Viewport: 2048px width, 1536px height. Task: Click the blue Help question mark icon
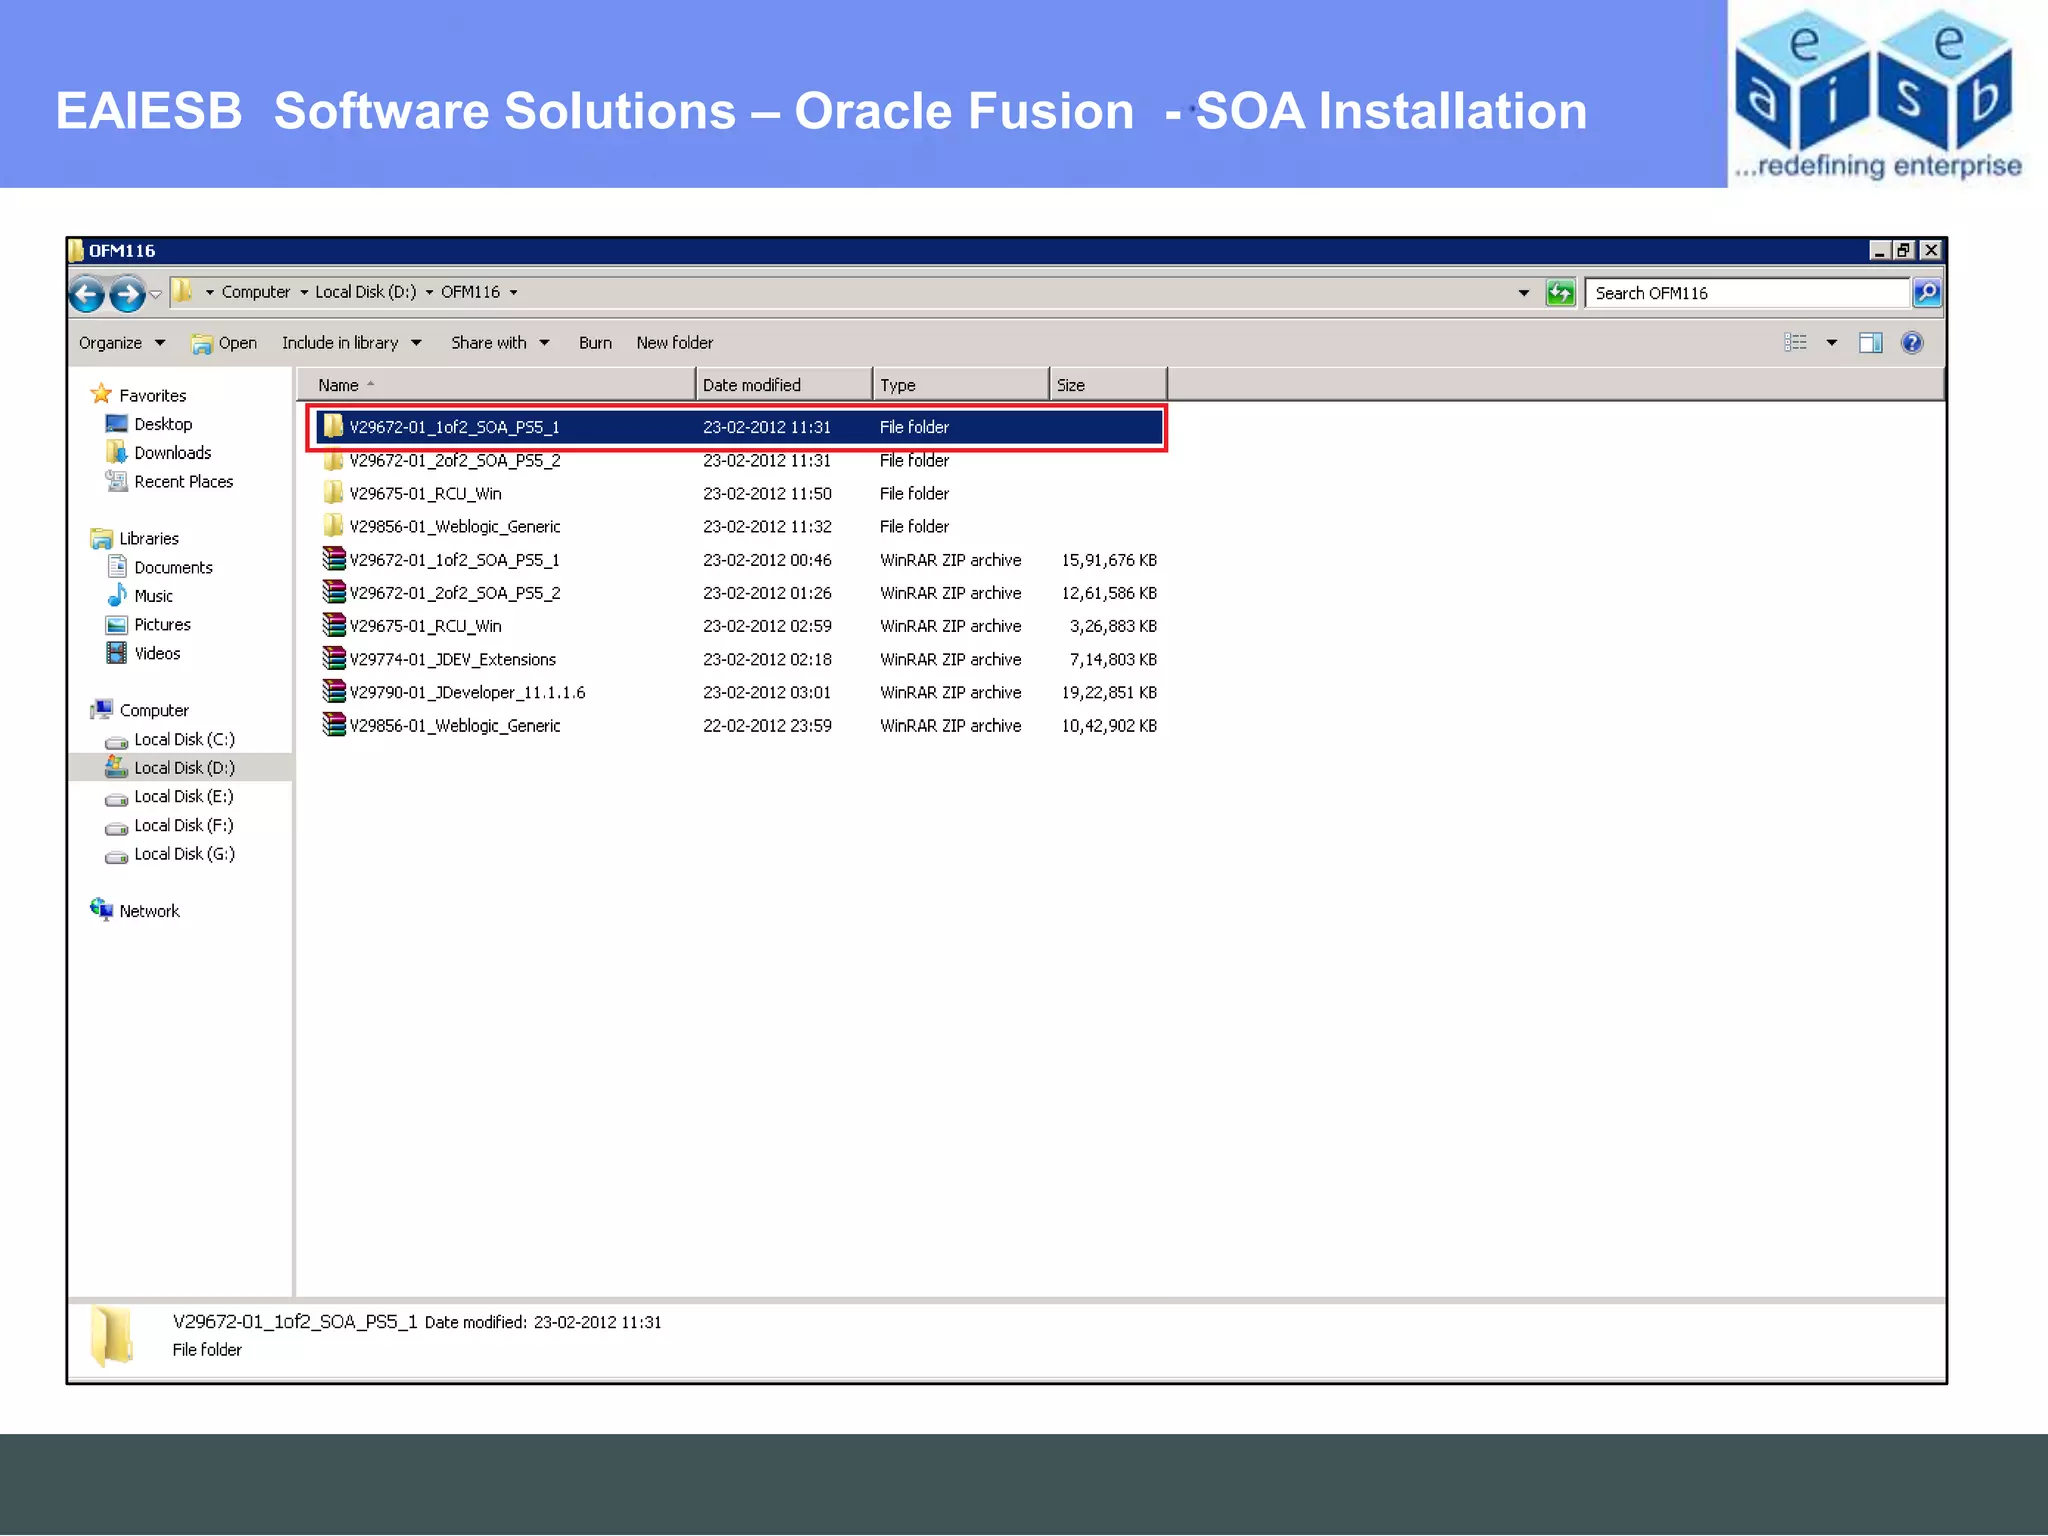point(1911,343)
